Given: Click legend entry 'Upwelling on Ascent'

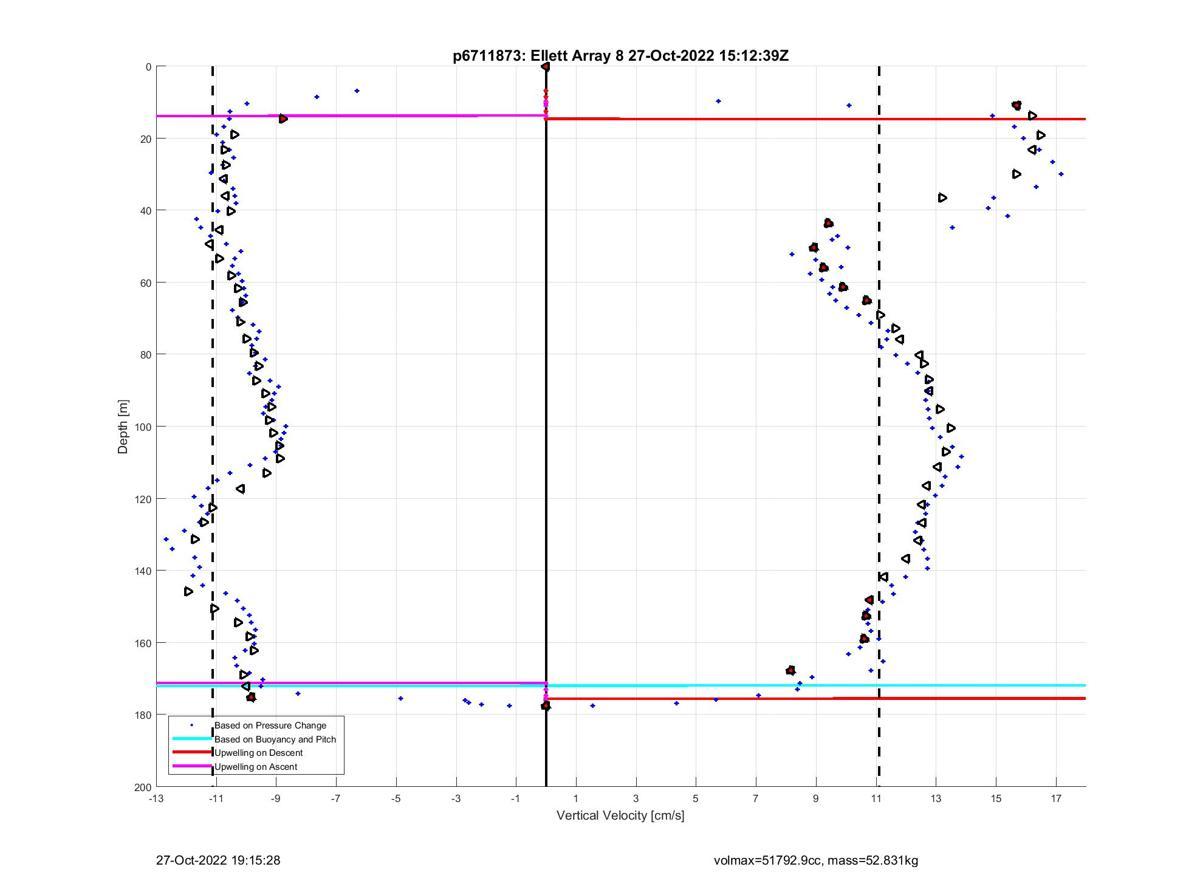Looking at the screenshot, I should tap(255, 767).
